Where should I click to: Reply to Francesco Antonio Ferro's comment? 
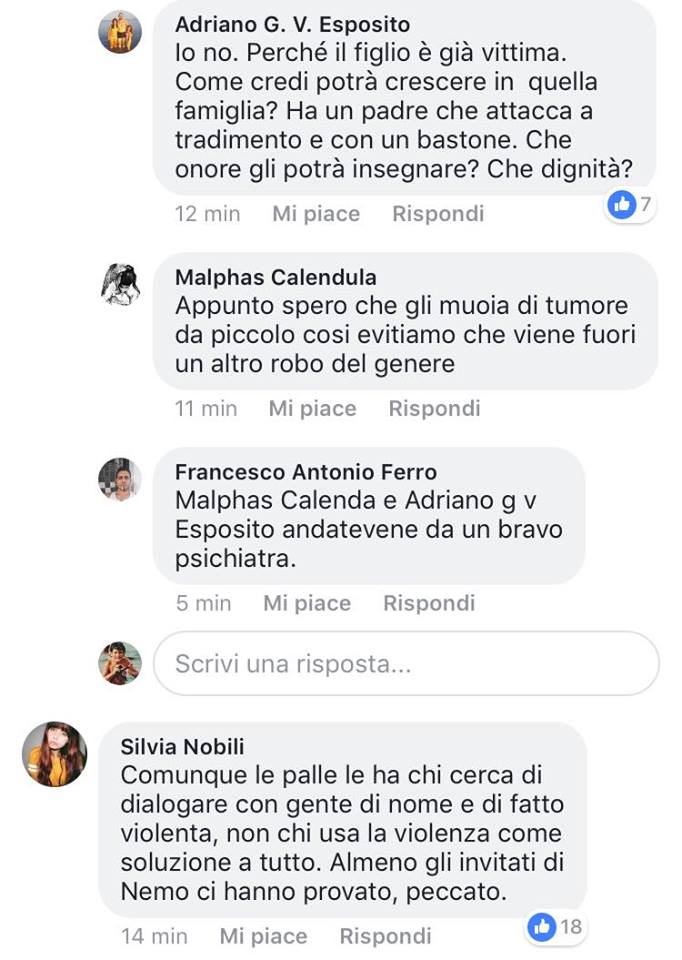point(429,603)
